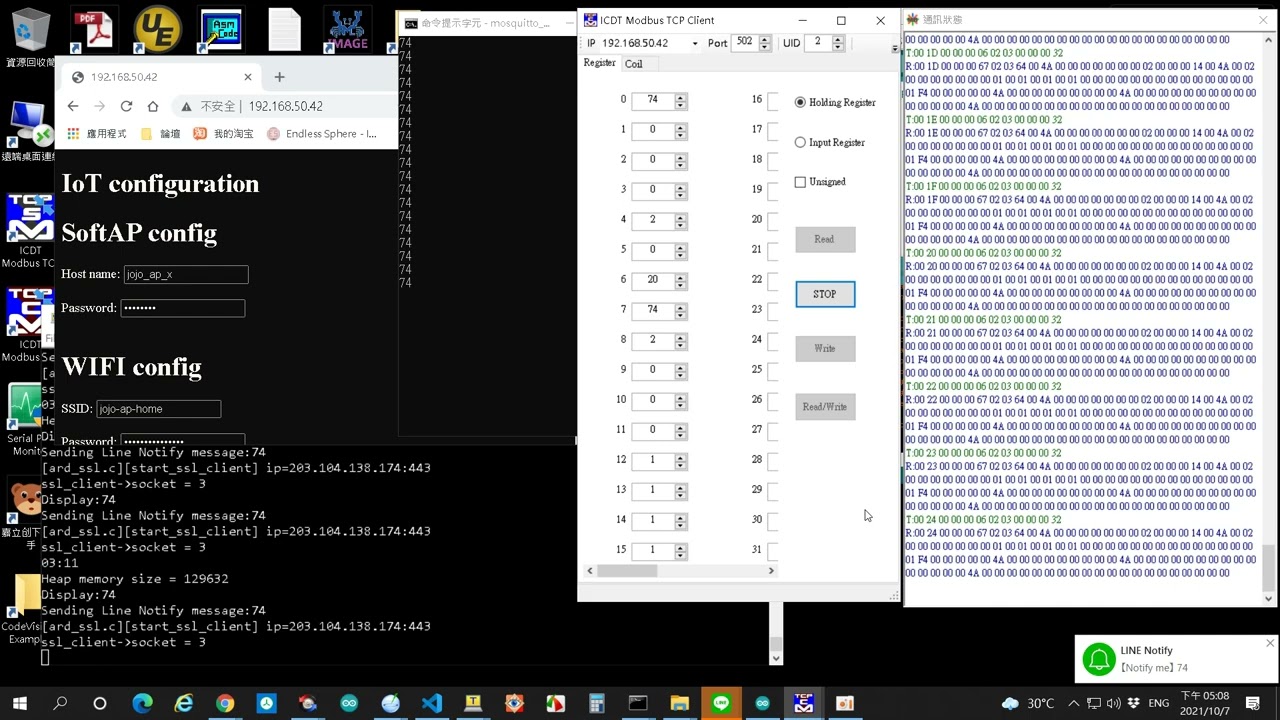Screen dimensions: 1280x720
Task: Open taskbar search magnifier
Action: click(60, 703)
